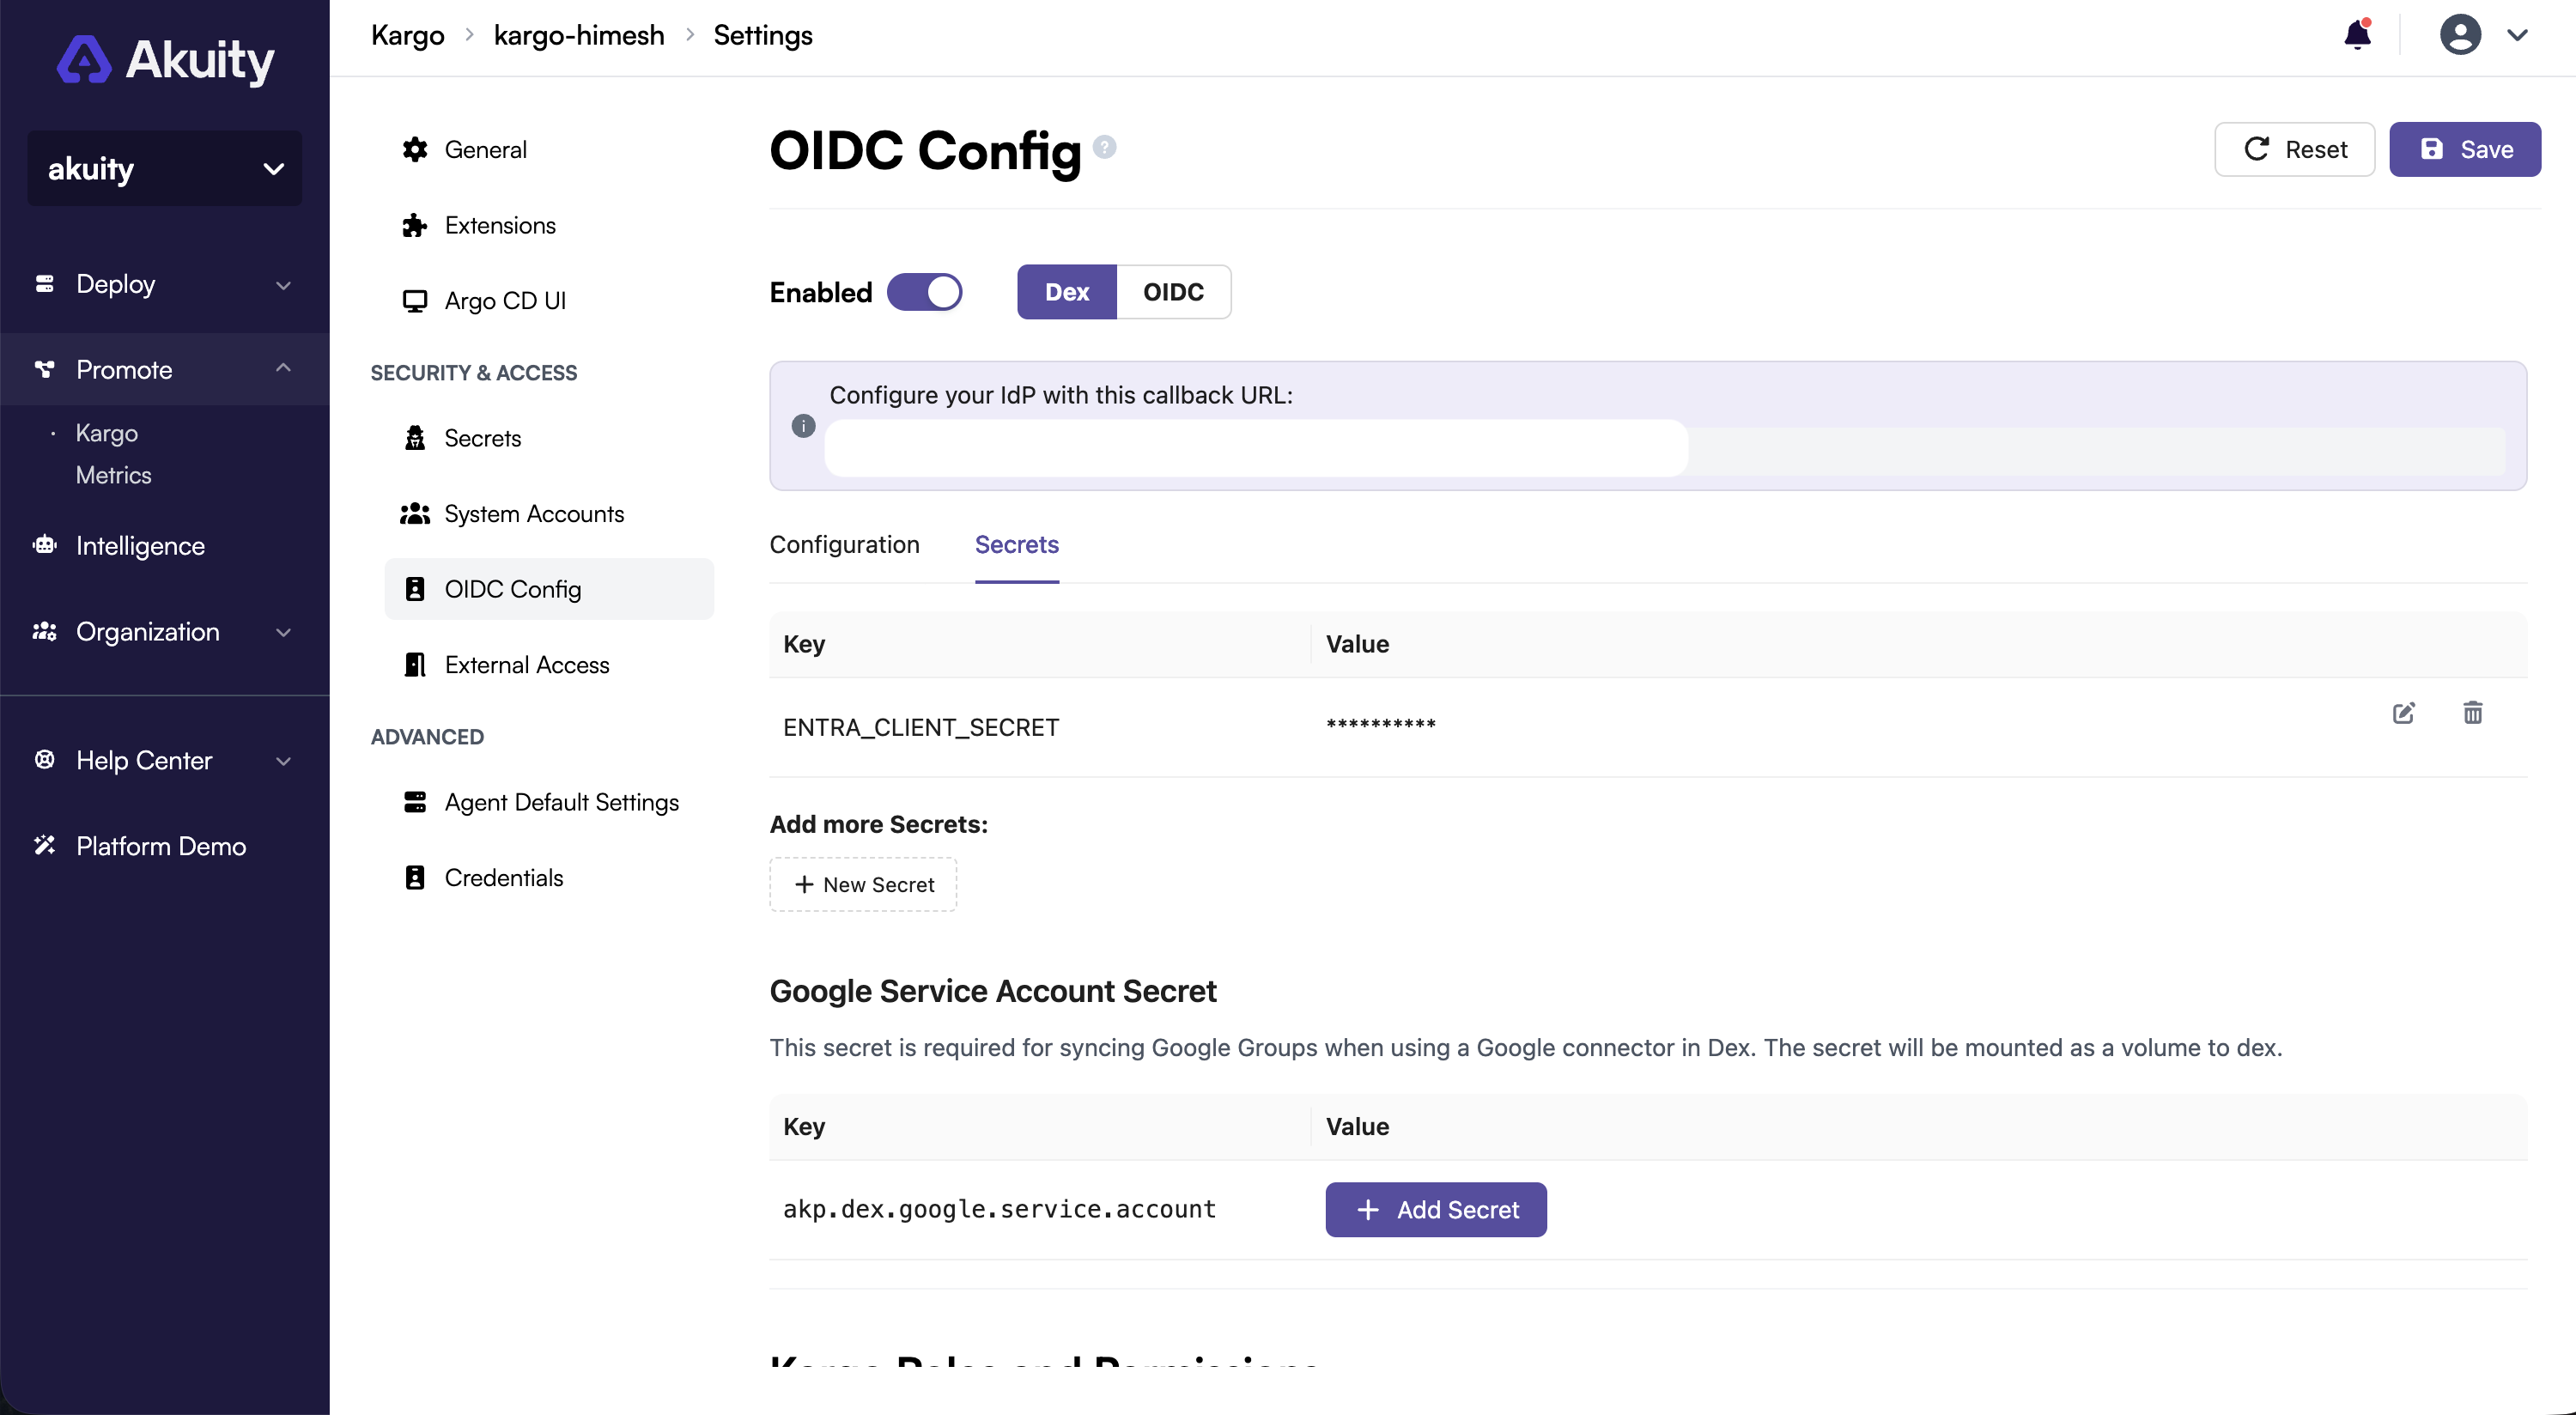This screenshot has width=2576, height=1415.
Task: Open Credentials settings page
Action: pyautogui.click(x=549, y=878)
